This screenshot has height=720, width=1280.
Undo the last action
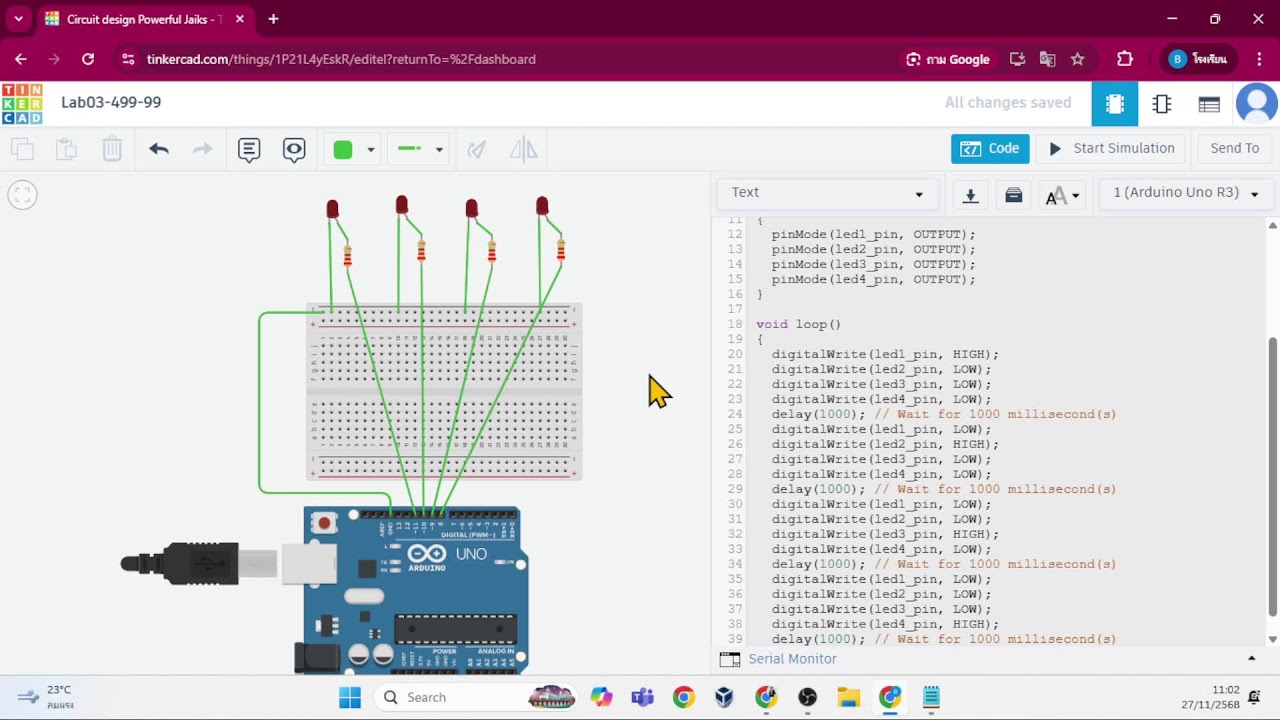click(x=158, y=149)
